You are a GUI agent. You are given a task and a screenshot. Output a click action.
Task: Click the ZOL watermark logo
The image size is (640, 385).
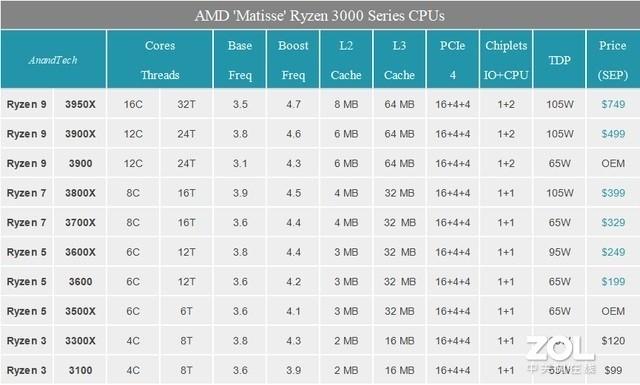[560, 354]
